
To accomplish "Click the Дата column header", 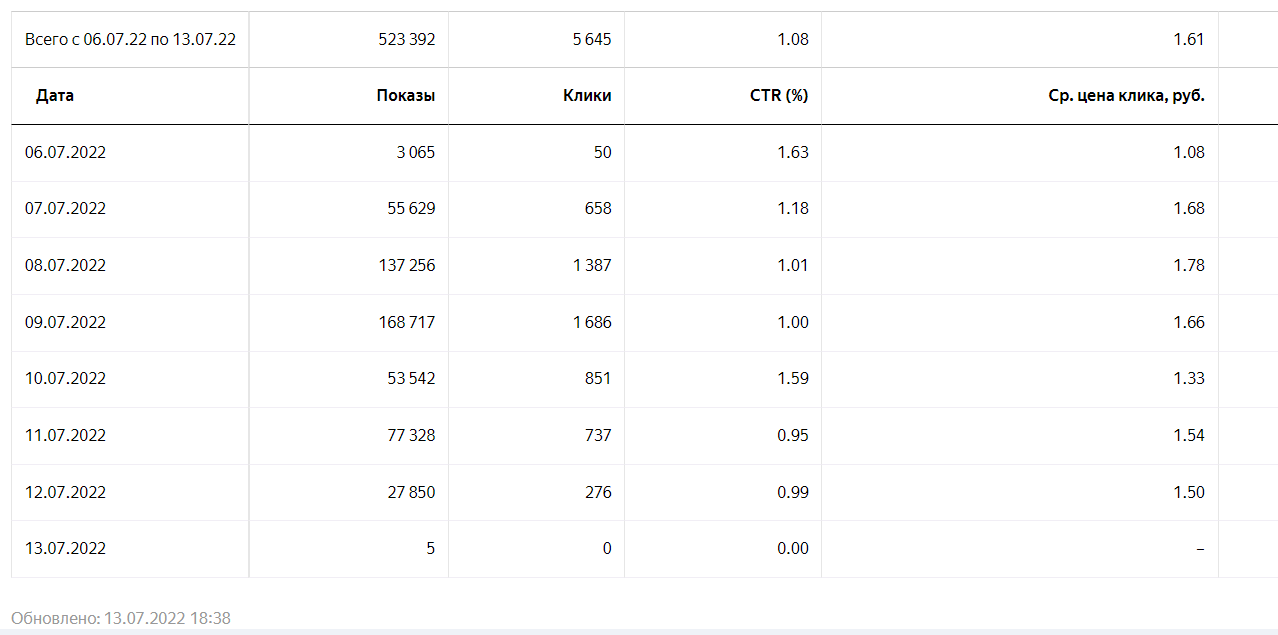I will pos(55,96).
